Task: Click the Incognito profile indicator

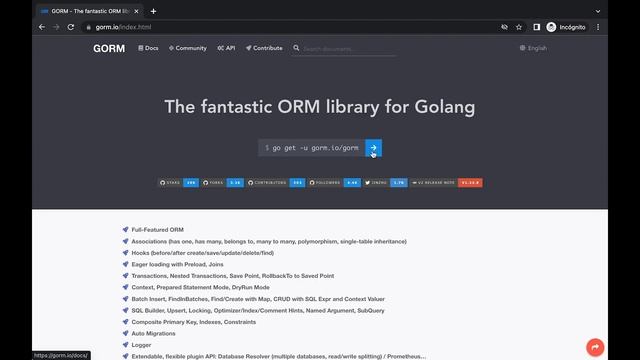Action: 566,27
